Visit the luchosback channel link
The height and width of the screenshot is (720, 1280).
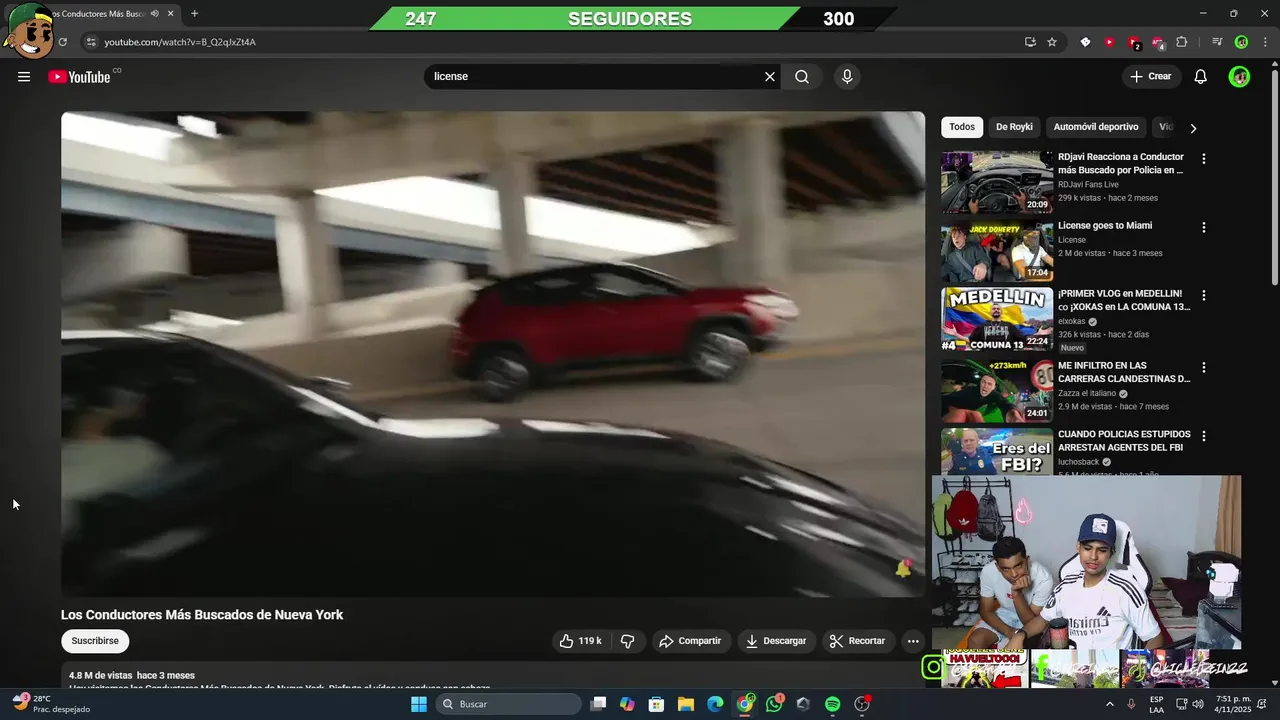click(1078, 462)
